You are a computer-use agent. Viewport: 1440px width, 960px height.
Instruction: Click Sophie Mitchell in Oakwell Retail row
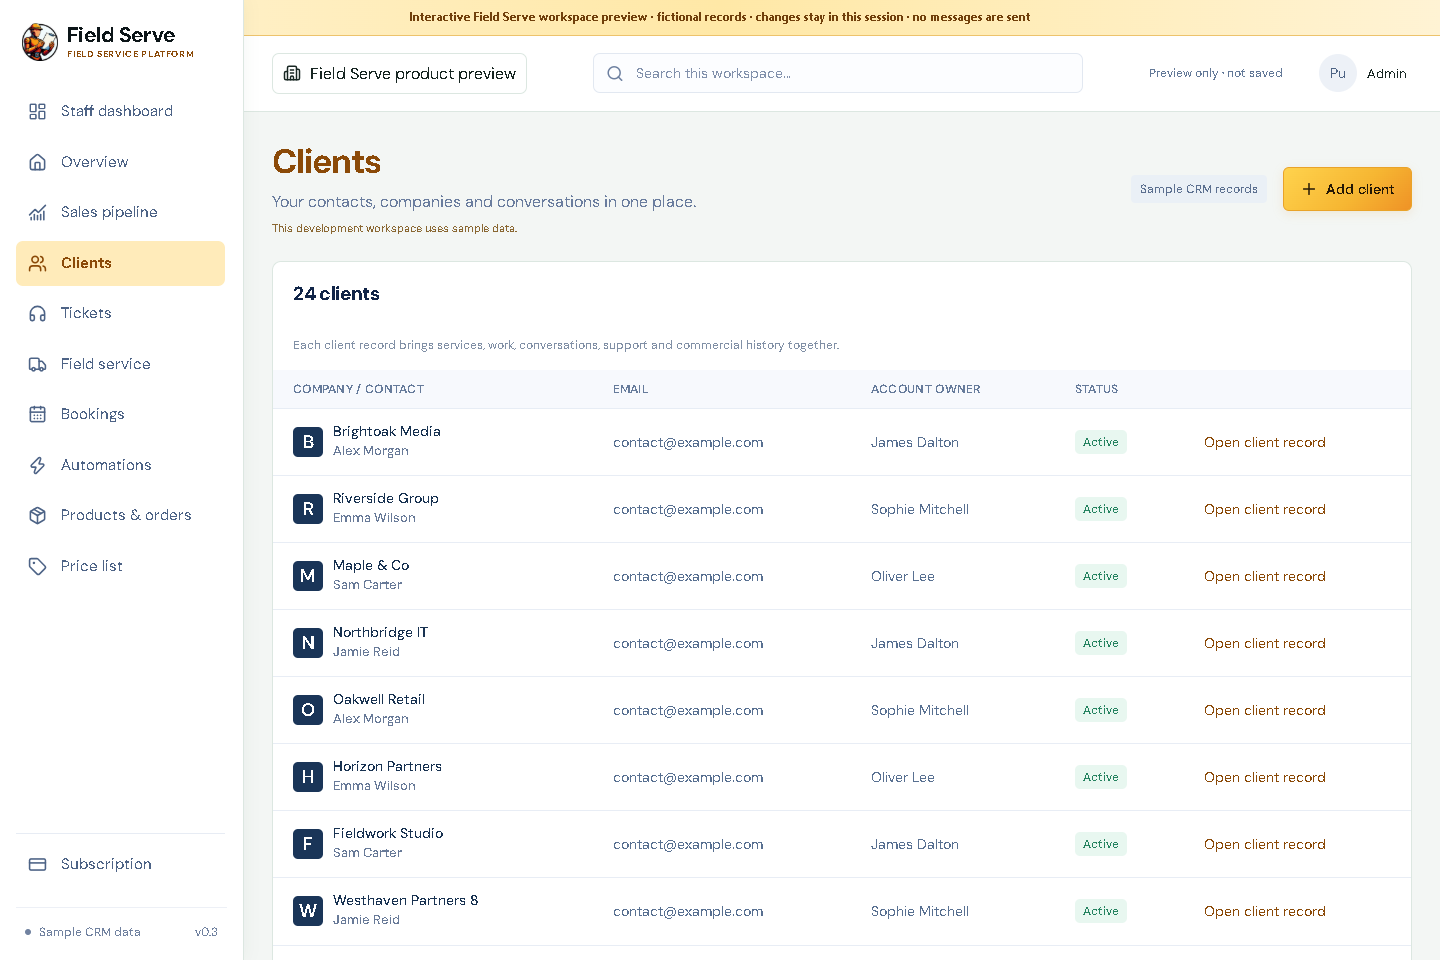click(919, 710)
